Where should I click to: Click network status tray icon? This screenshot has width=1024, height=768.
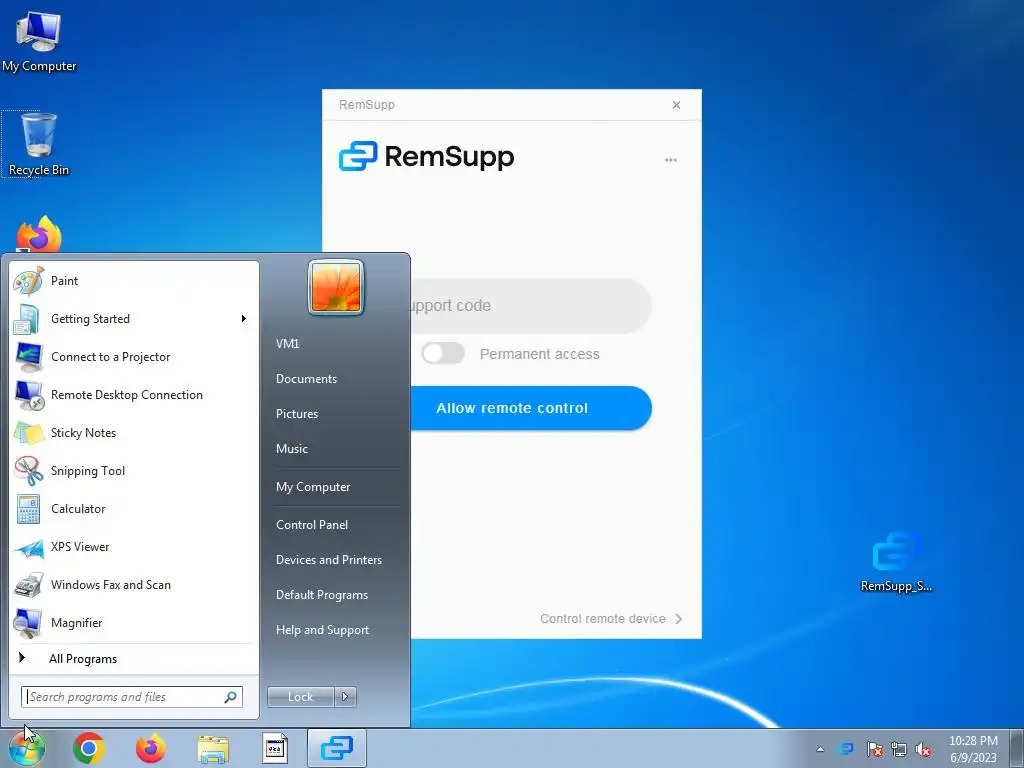[x=899, y=749]
